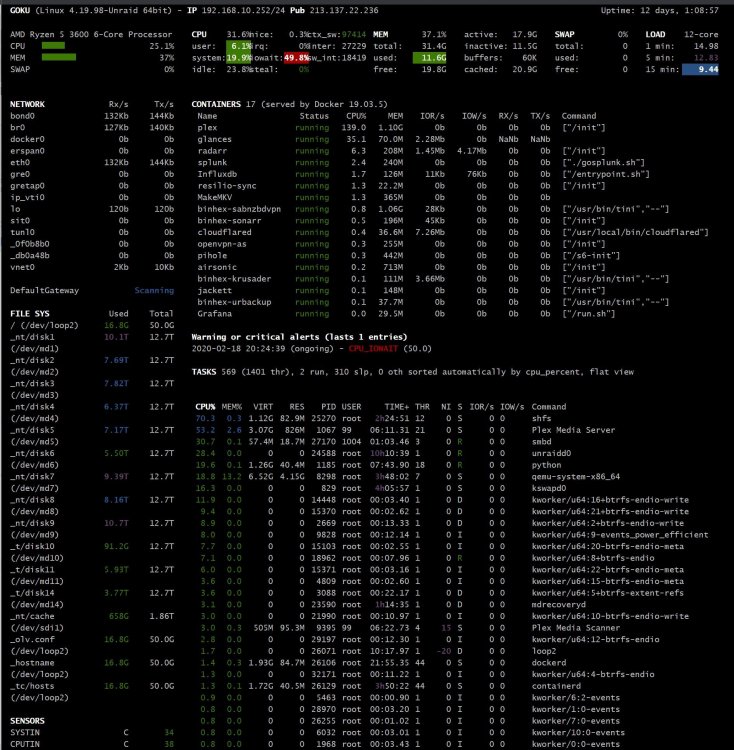
Task: Click the DefaultGateway Scanning status
Action: pos(154,290)
